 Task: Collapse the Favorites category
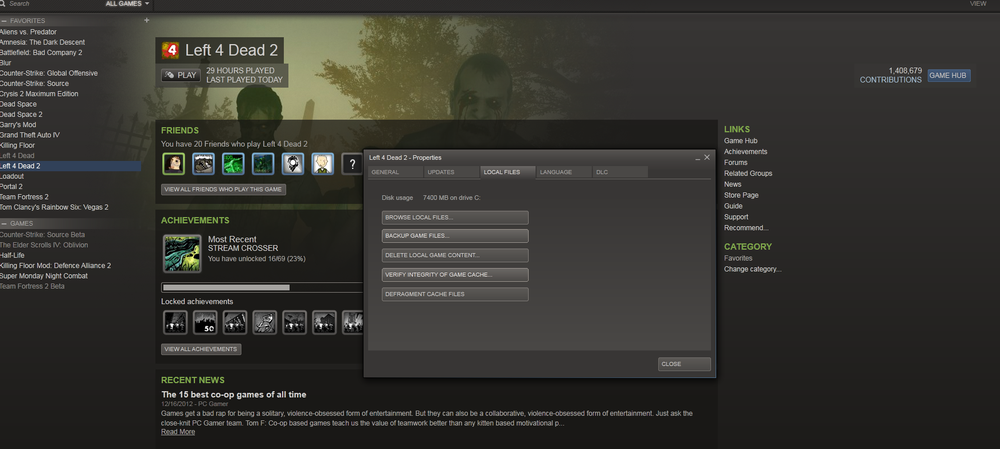[x=4, y=21]
